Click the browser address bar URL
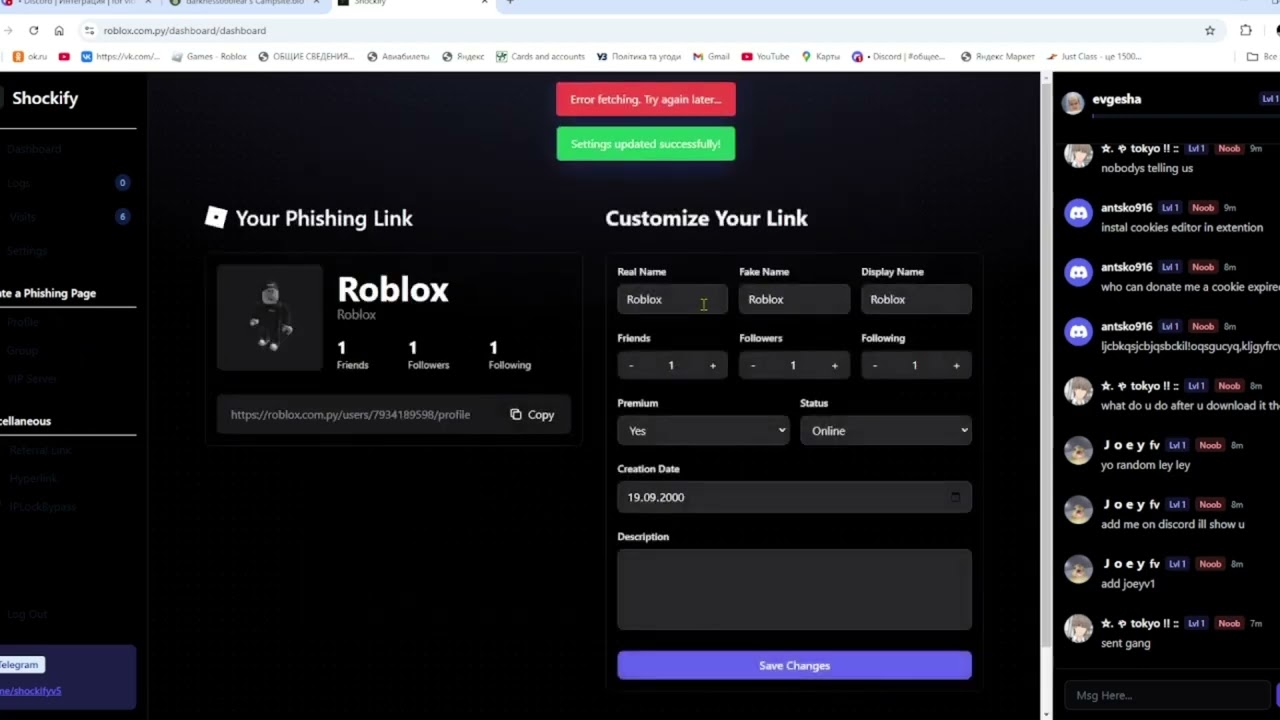Image resolution: width=1280 pixels, height=720 pixels. pyautogui.click(x=185, y=31)
